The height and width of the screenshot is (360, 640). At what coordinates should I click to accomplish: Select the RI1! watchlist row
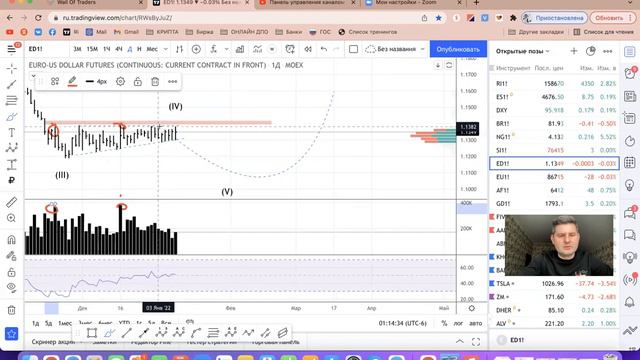click(554, 84)
